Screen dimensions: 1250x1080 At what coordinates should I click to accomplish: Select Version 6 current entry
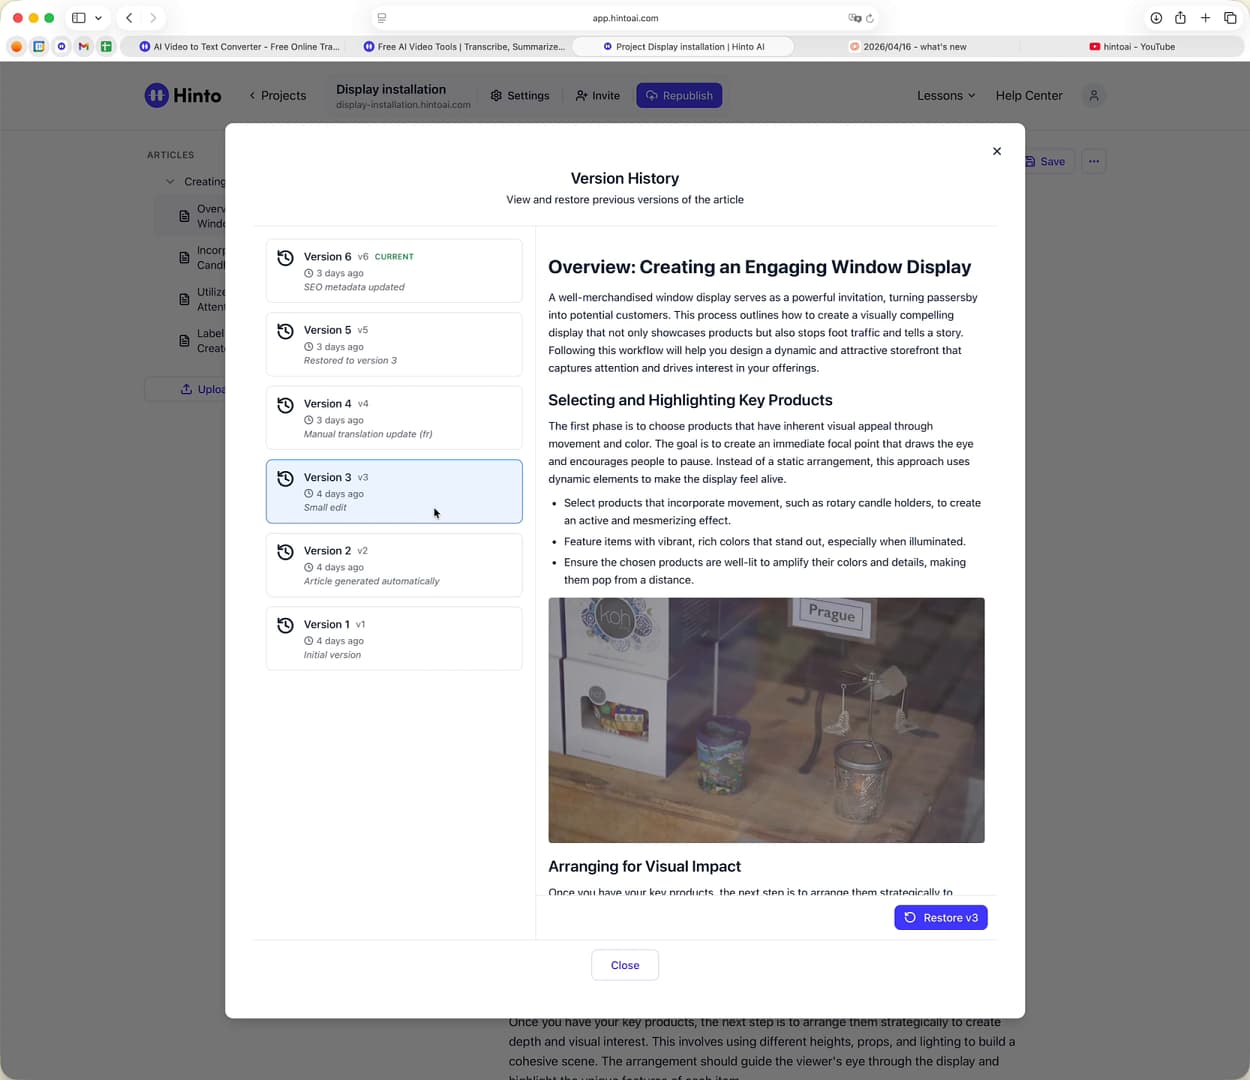click(x=394, y=271)
